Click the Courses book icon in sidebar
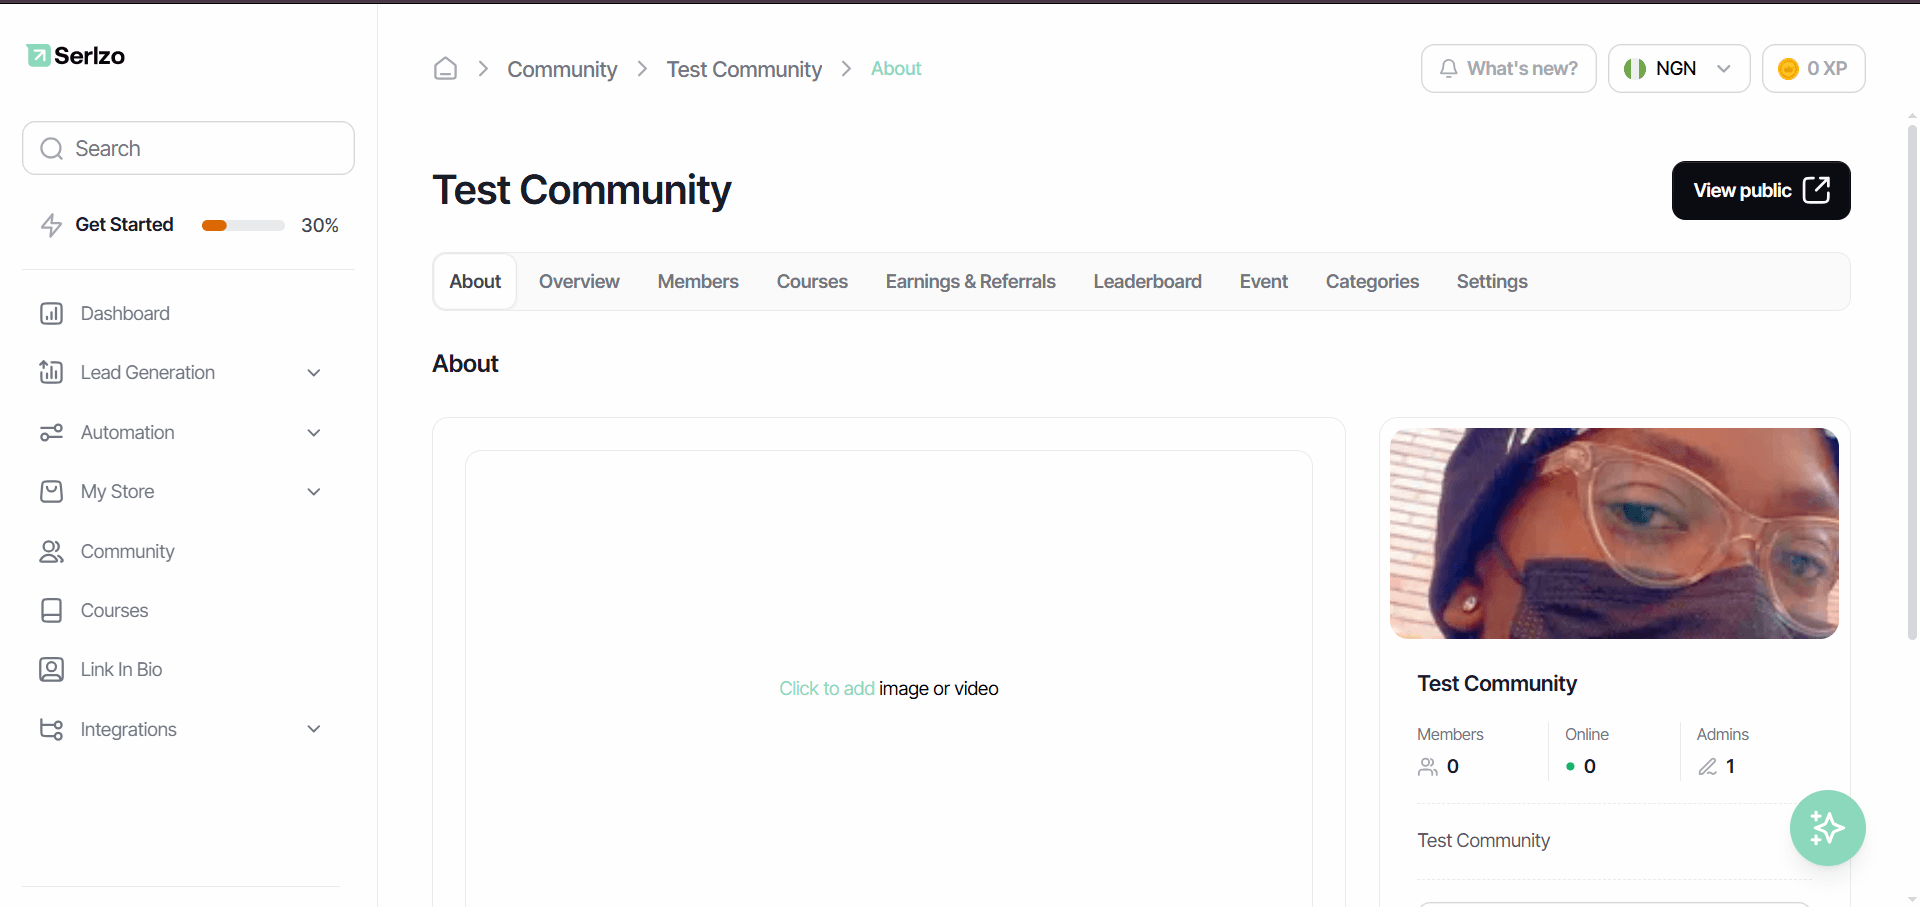This screenshot has height=907, width=1920. (x=51, y=611)
